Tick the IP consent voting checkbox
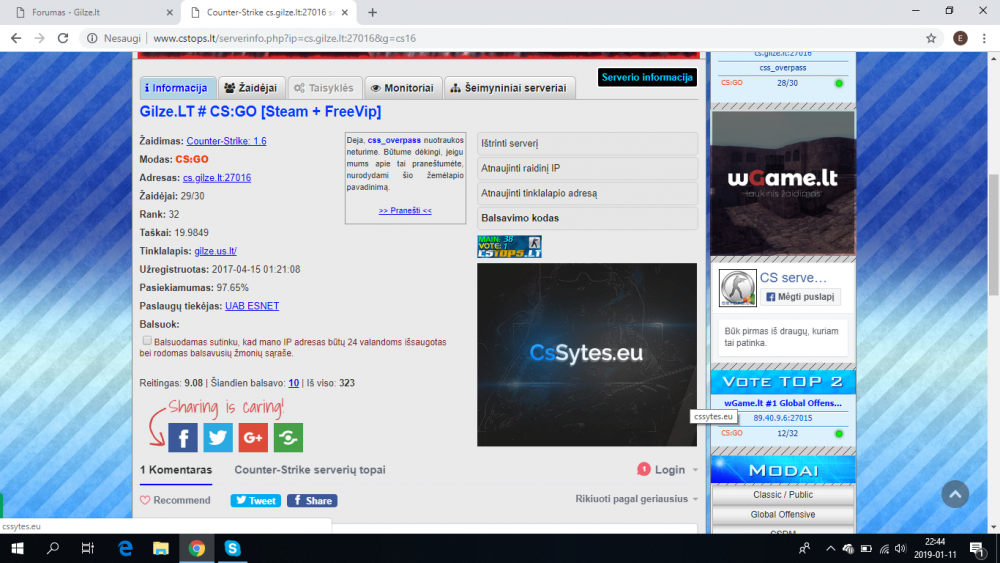1000x563 pixels. coord(147,340)
